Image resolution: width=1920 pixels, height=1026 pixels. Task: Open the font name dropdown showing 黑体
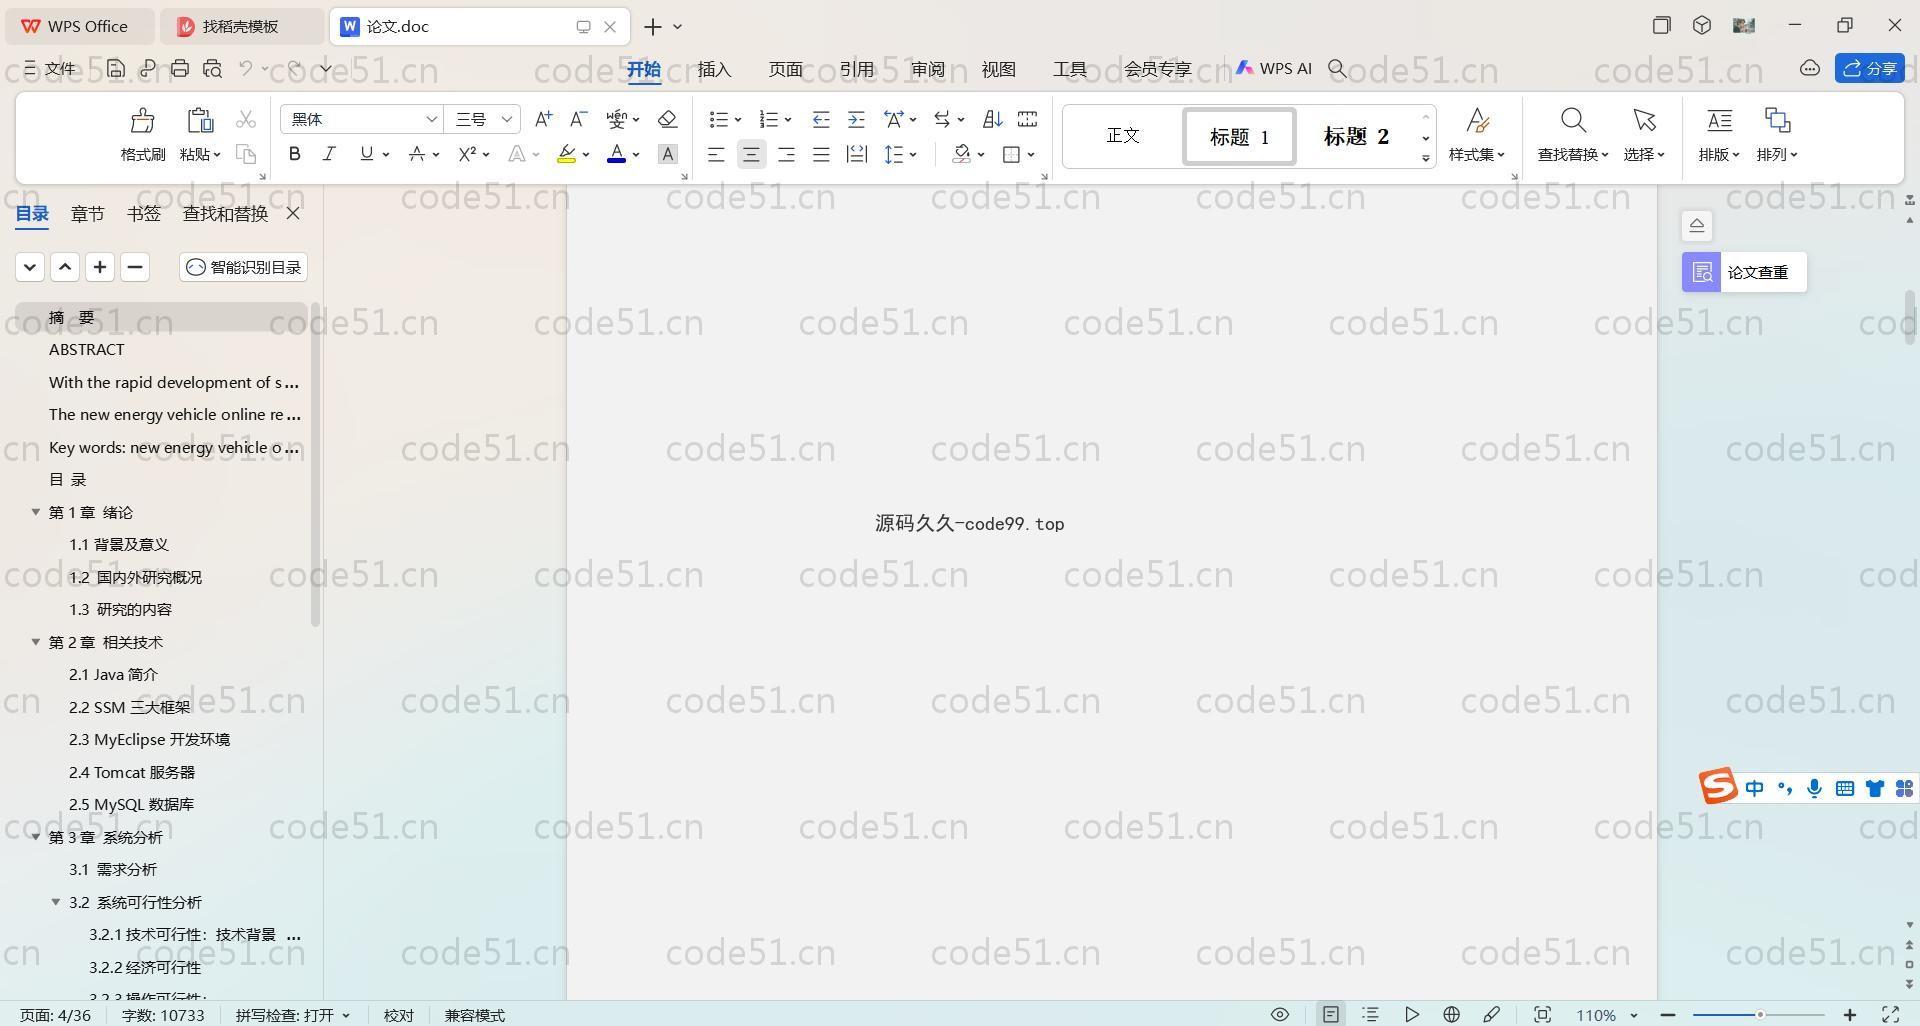[x=431, y=119]
